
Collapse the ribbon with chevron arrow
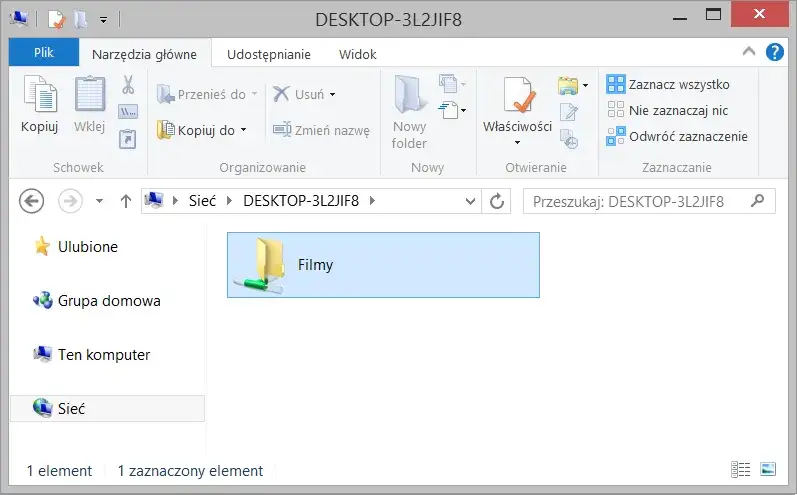749,51
